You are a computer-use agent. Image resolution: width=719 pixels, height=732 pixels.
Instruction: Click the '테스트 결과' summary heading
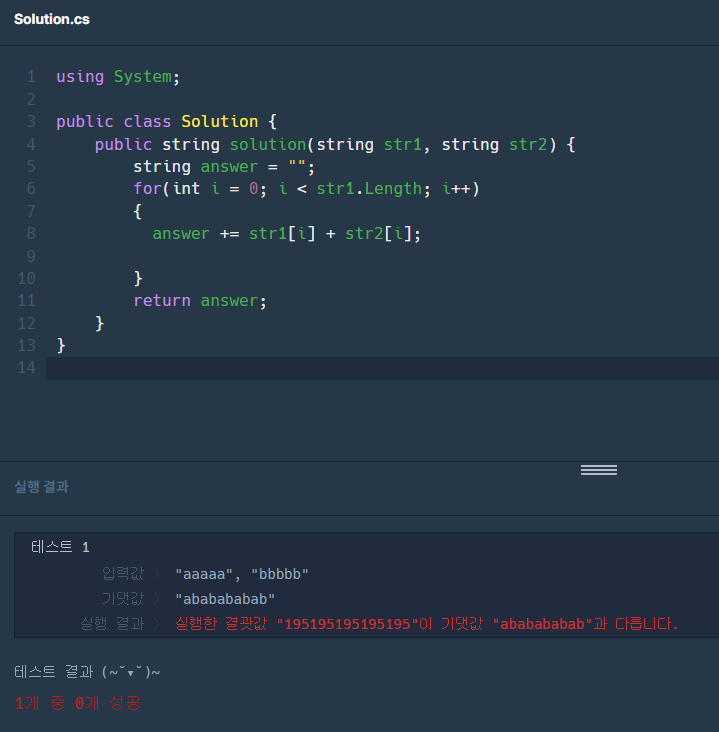point(87,672)
